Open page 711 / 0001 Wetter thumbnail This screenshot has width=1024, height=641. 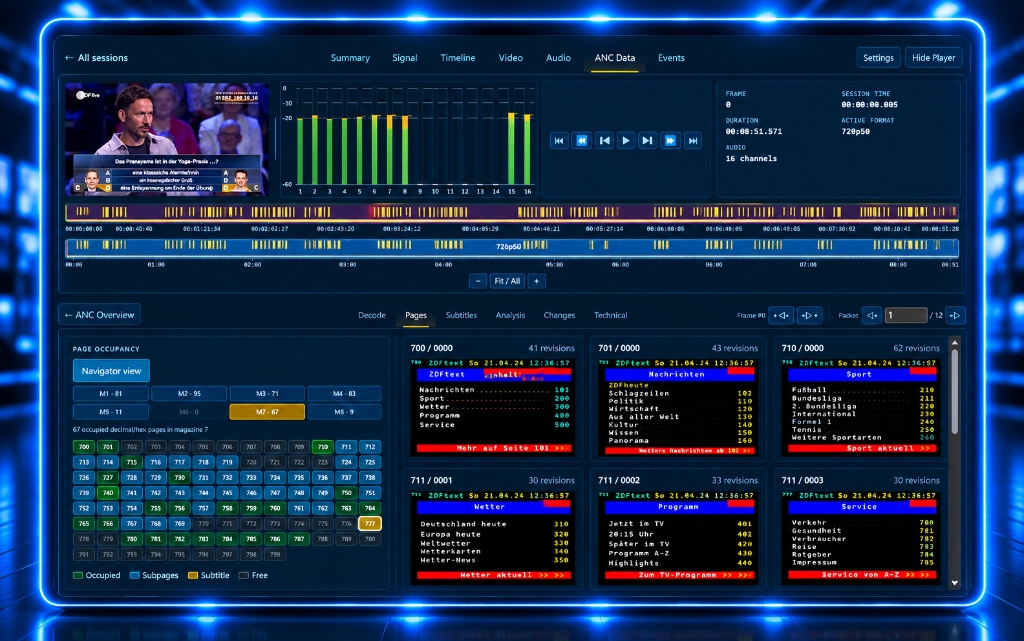[x=493, y=538]
